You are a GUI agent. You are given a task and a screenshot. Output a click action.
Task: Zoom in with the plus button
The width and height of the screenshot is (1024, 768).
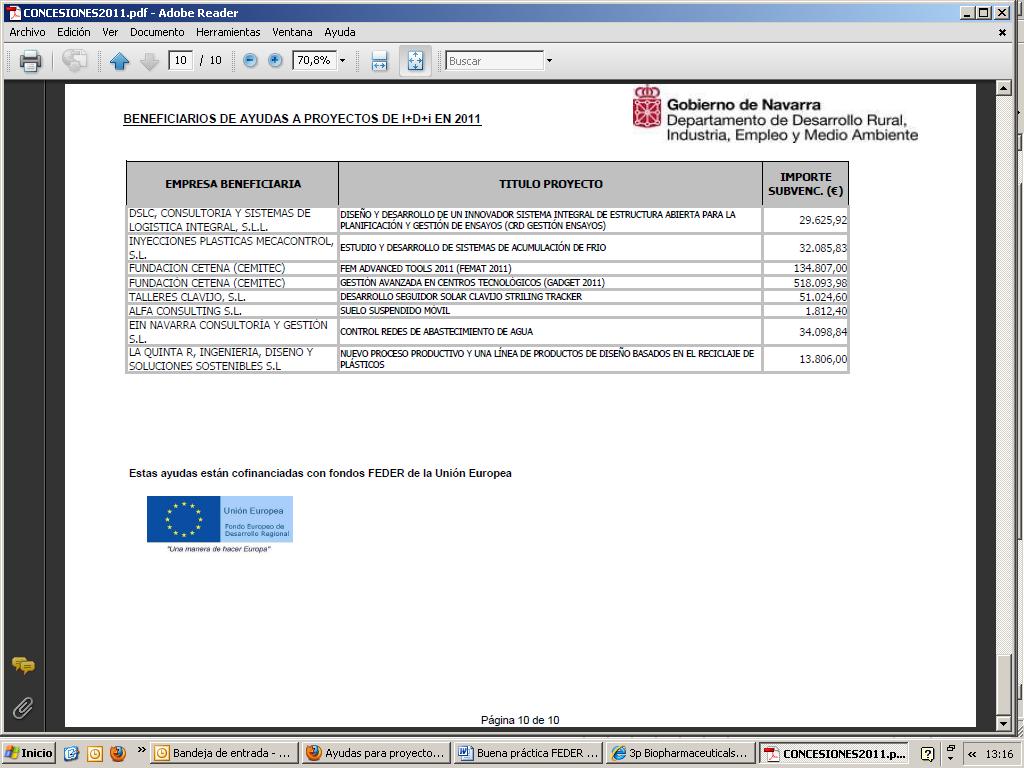point(276,61)
